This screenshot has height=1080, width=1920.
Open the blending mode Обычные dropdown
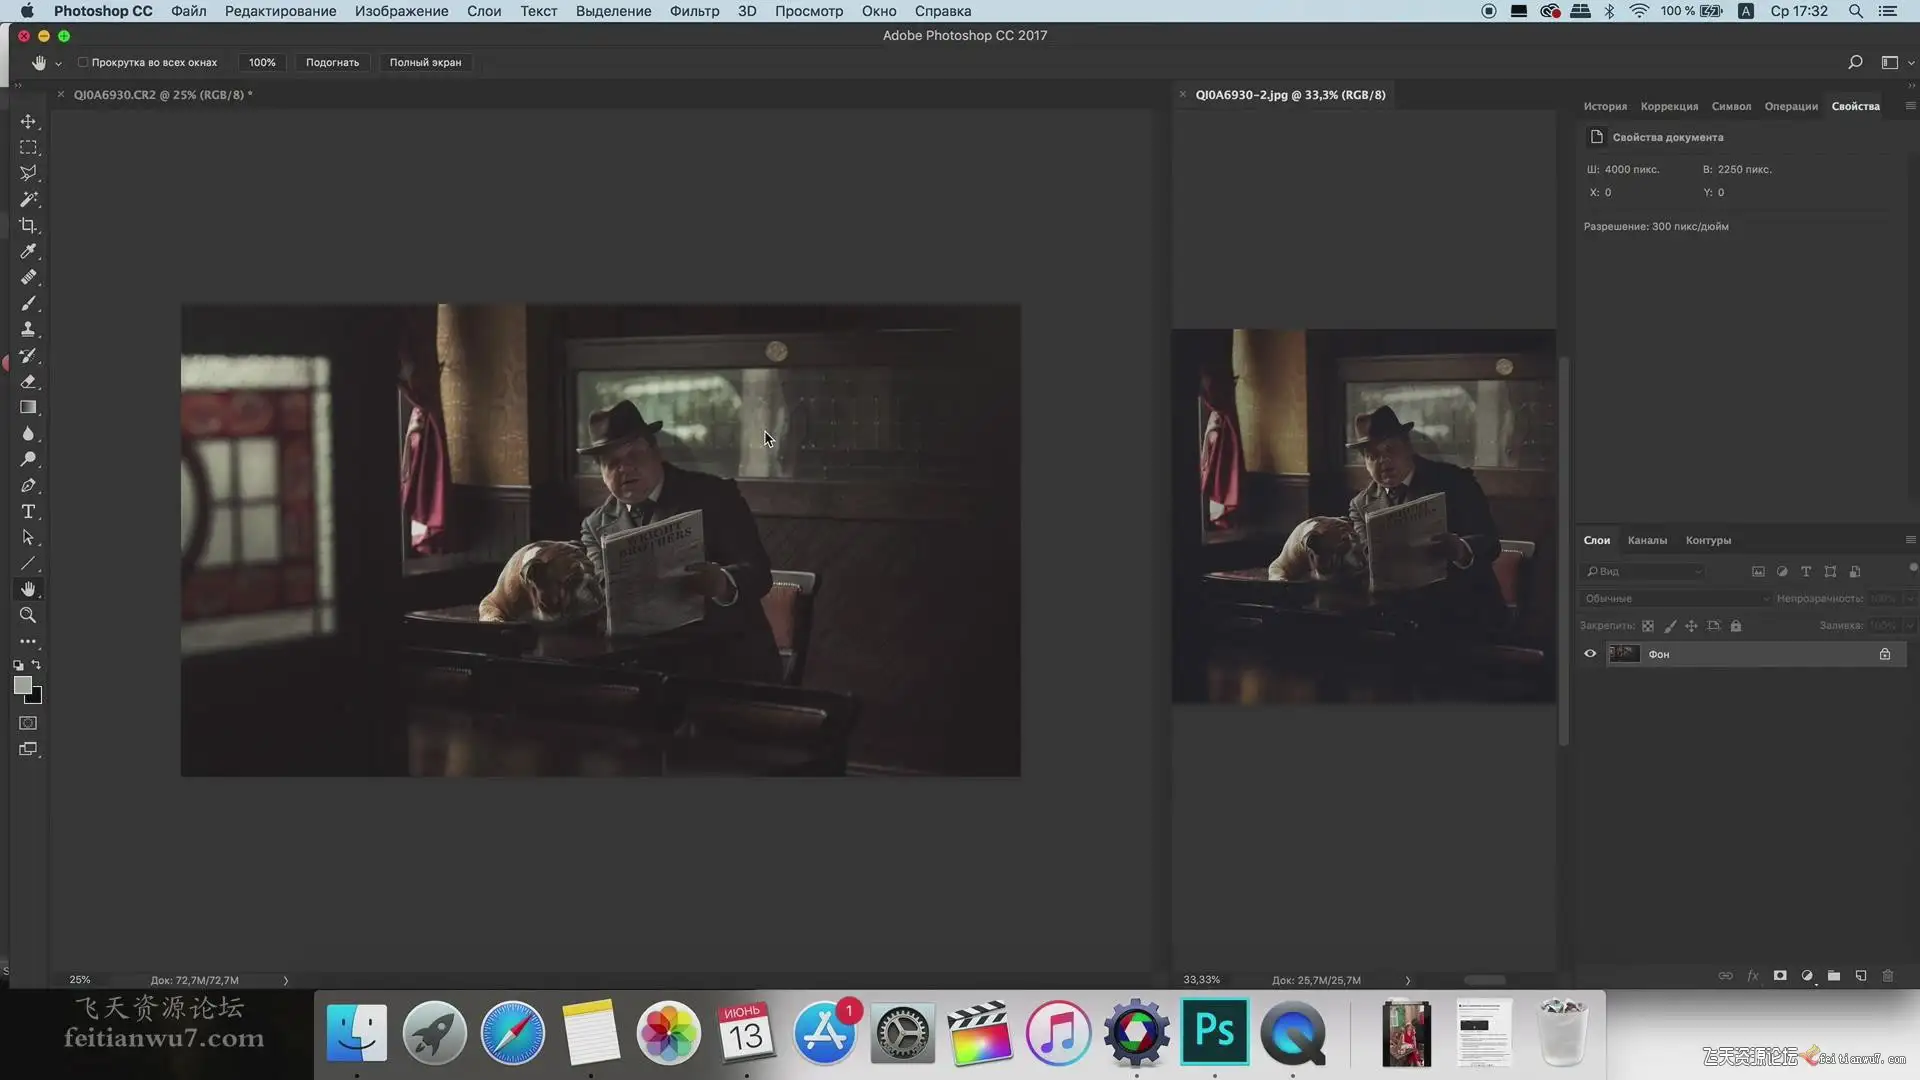[x=1675, y=599]
